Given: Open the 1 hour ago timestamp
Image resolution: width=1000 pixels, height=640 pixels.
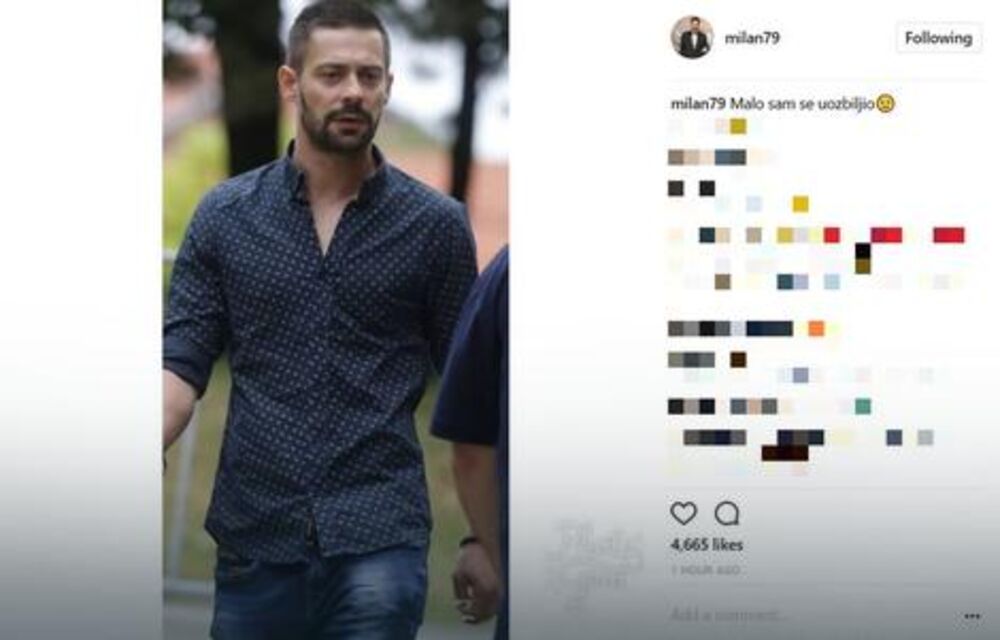Looking at the screenshot, I should 705,570.
